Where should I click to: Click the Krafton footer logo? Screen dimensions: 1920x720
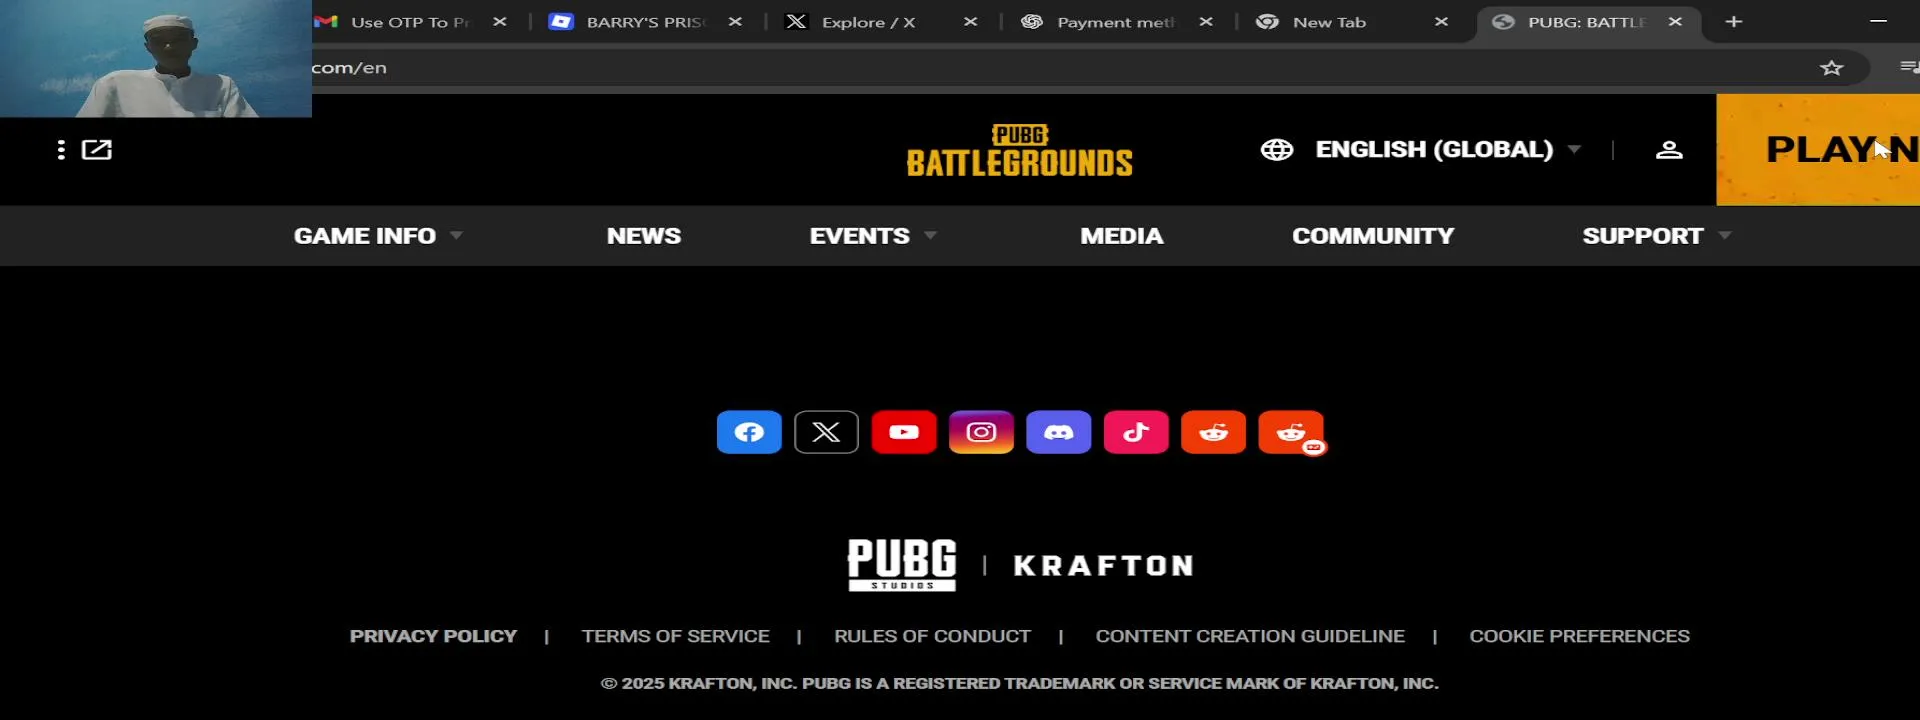click(1103, 566)
